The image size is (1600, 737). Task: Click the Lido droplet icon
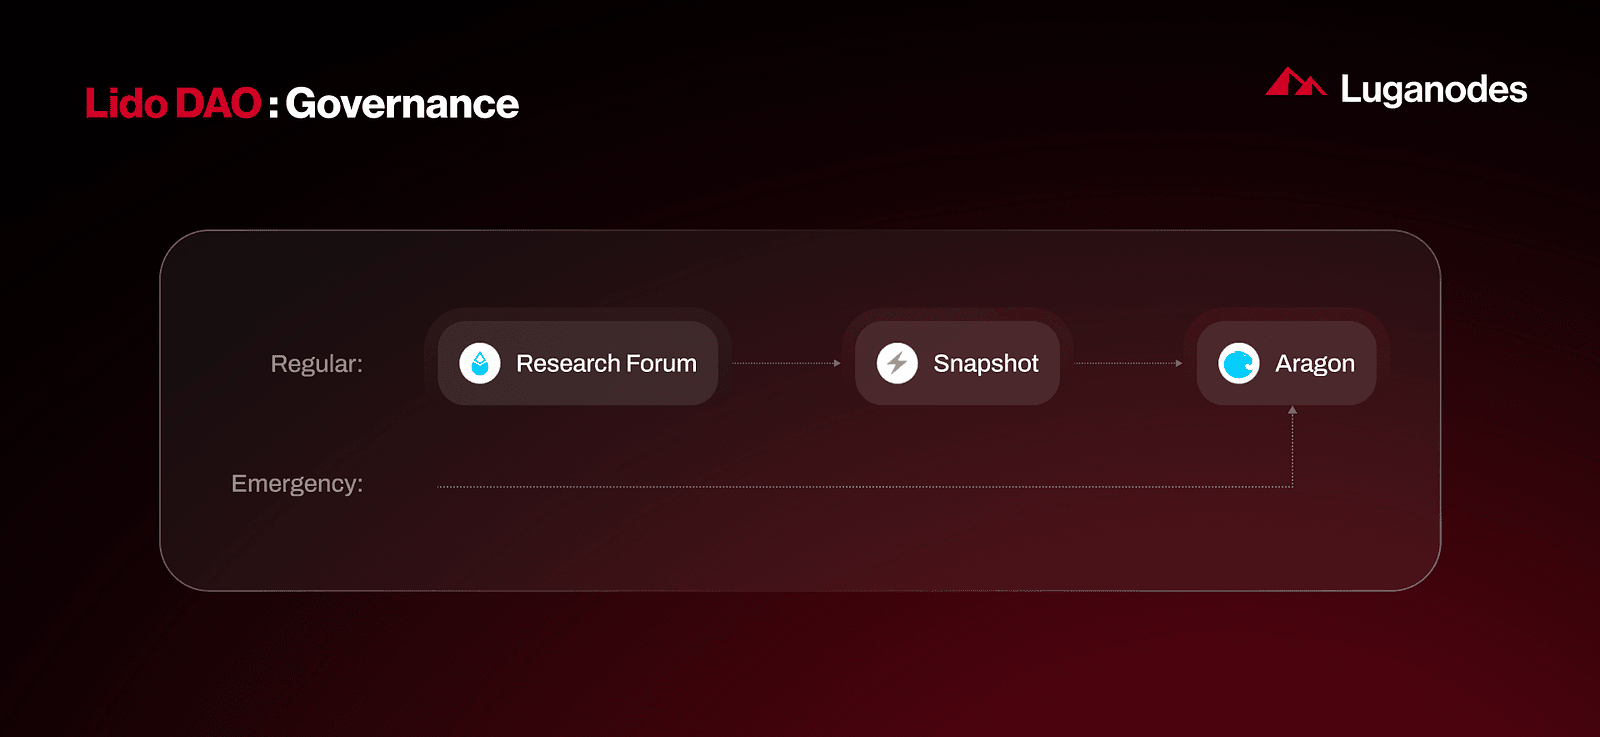point(480,363)
